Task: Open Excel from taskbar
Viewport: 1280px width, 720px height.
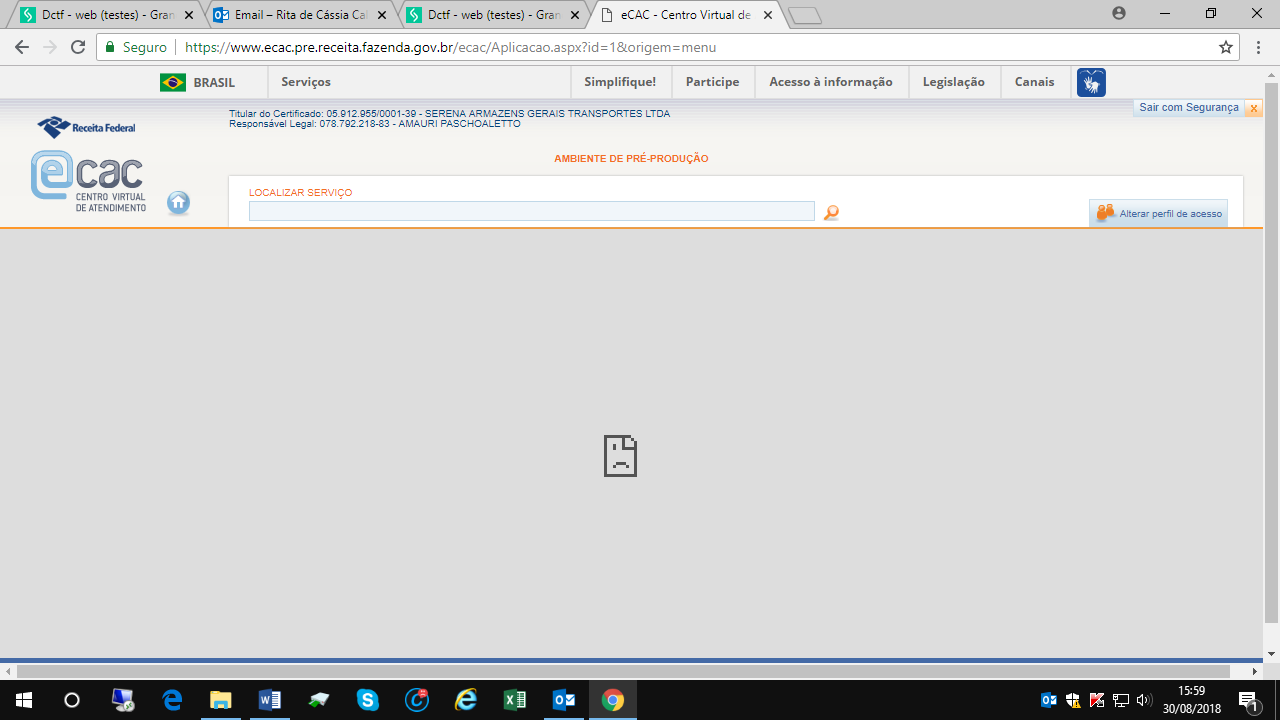Action: click(x=515, y=700)
